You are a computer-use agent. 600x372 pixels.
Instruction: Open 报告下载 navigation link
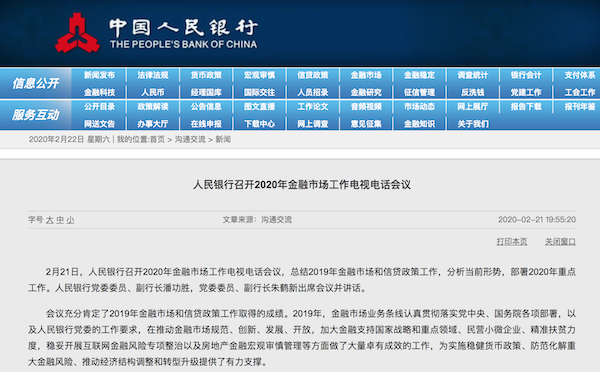(x=526, y=107)
